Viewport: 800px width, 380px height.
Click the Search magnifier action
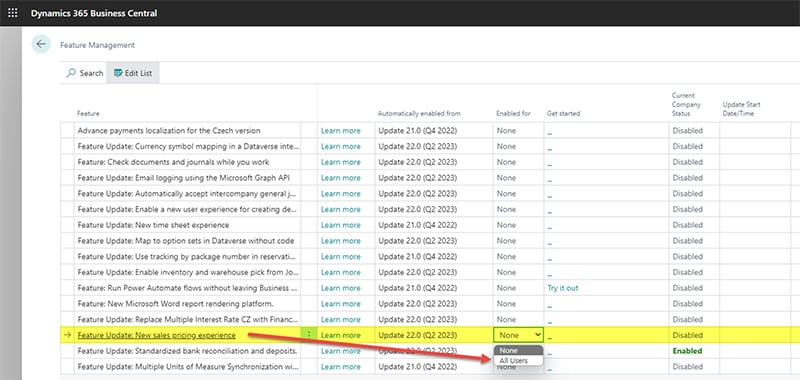click(85, 73)
